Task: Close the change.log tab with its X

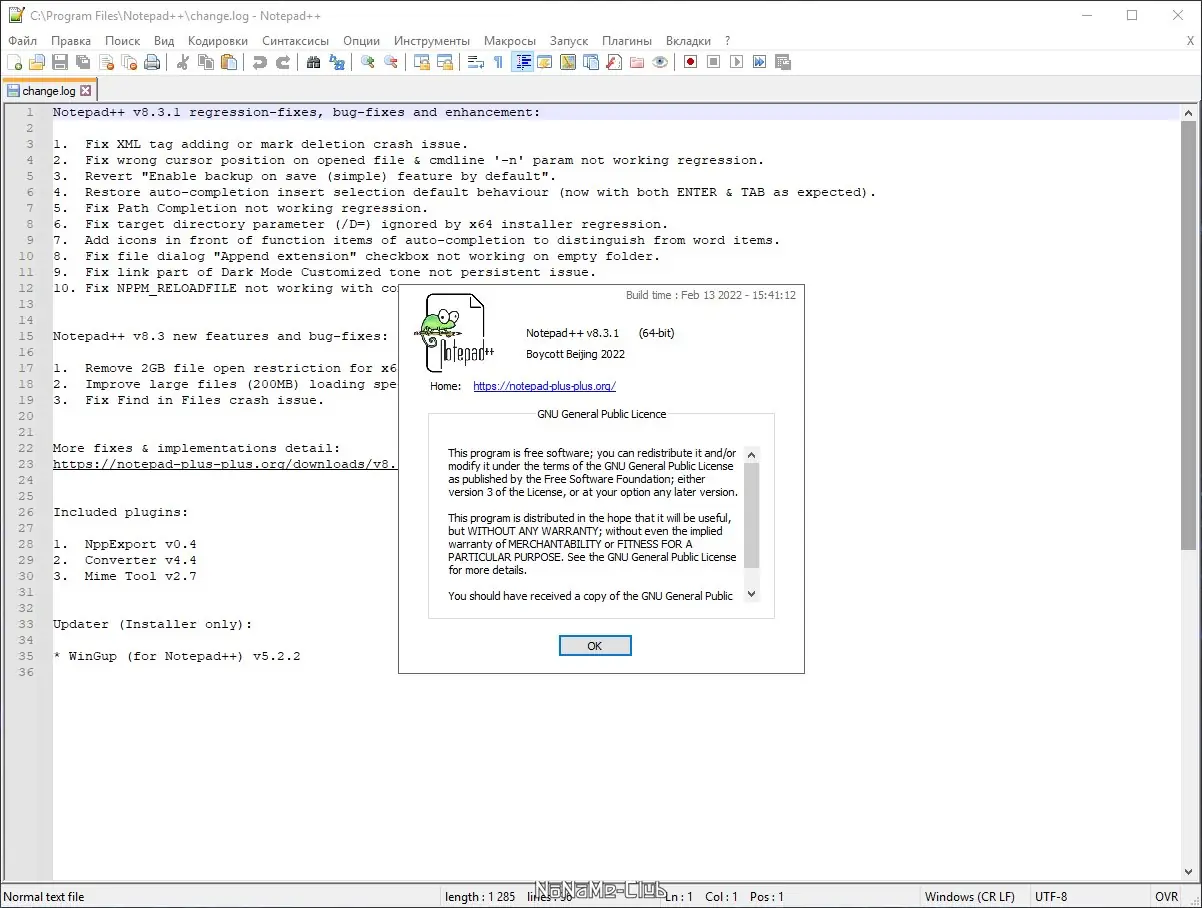Action: coord(86,91)
